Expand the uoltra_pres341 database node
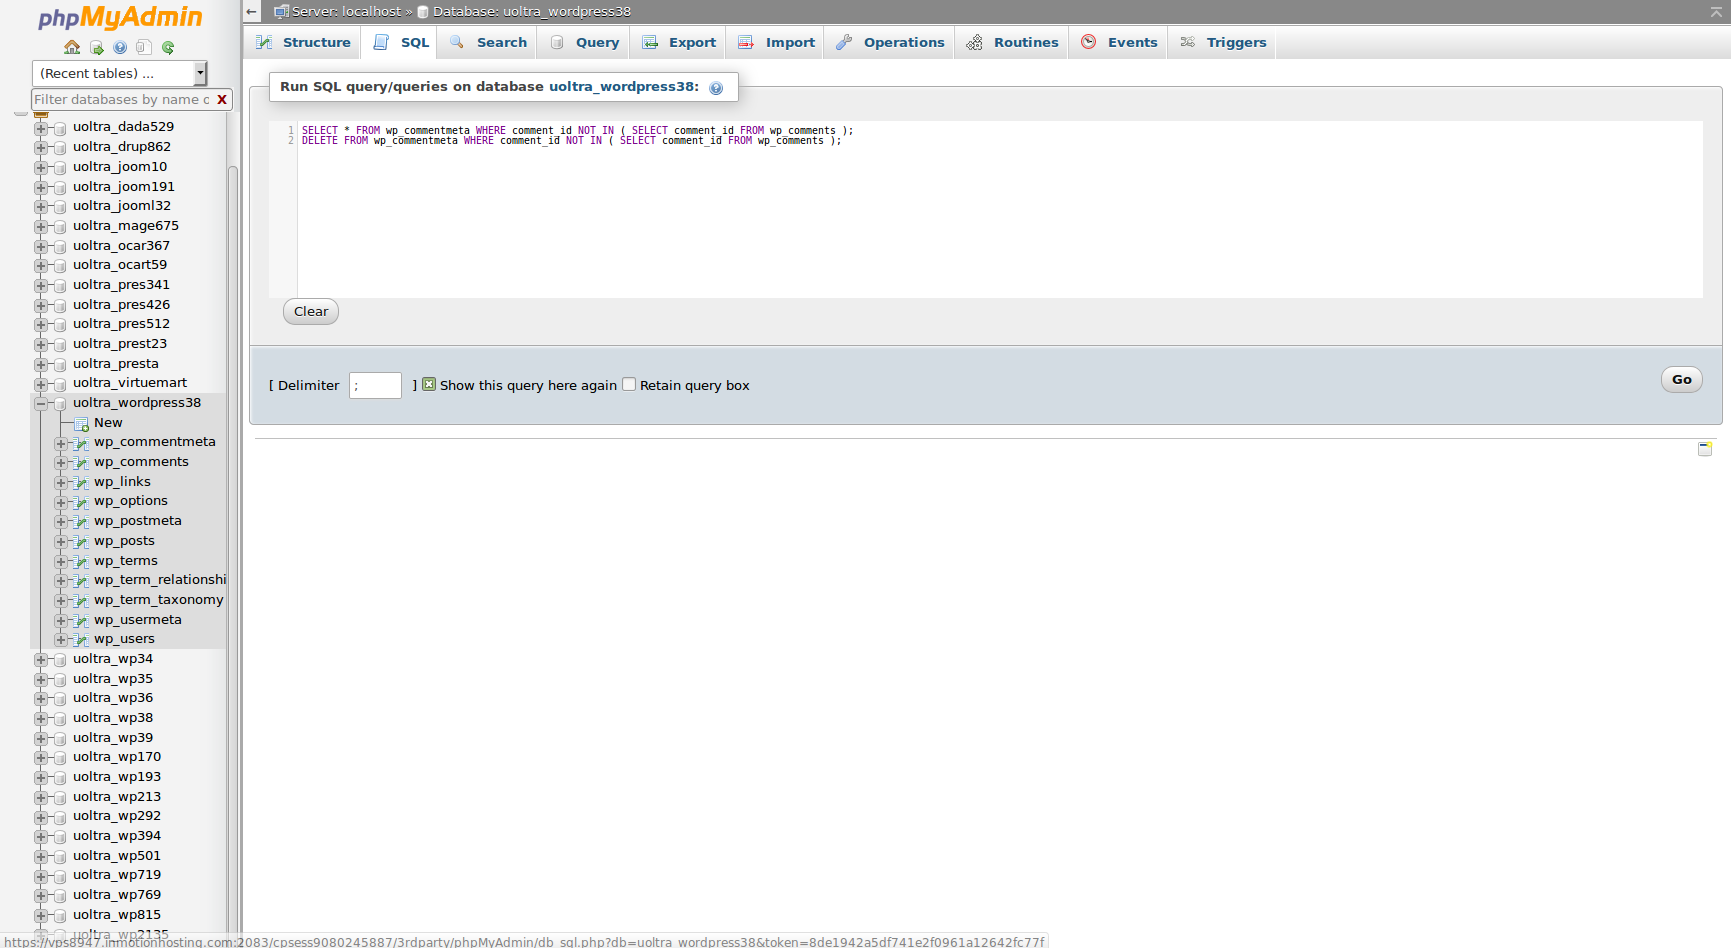The height and width of the screenshot is (948, 1731). (x=41, y=286)
